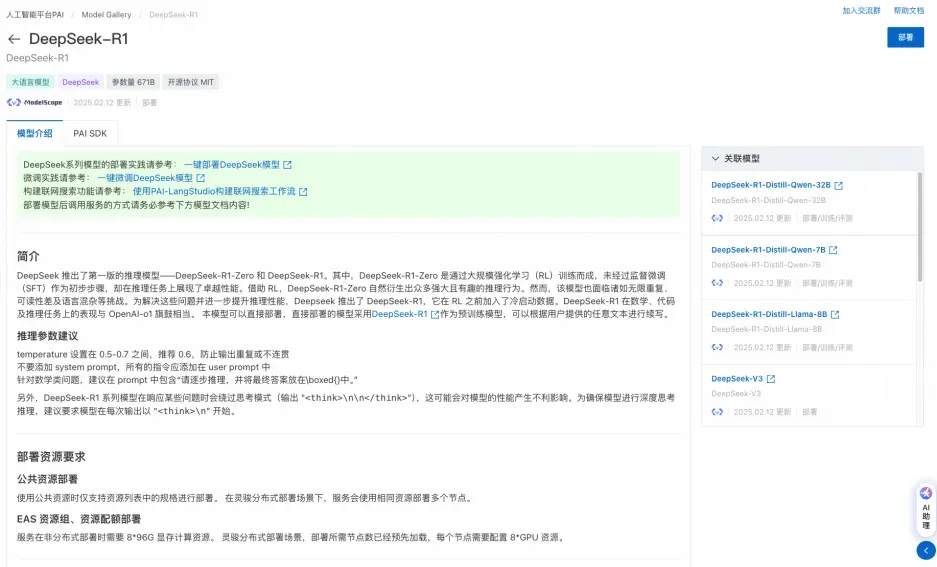Click the 参数量 671B tag
The width and height of the screenshot is (937, 567).
point(133,82)
